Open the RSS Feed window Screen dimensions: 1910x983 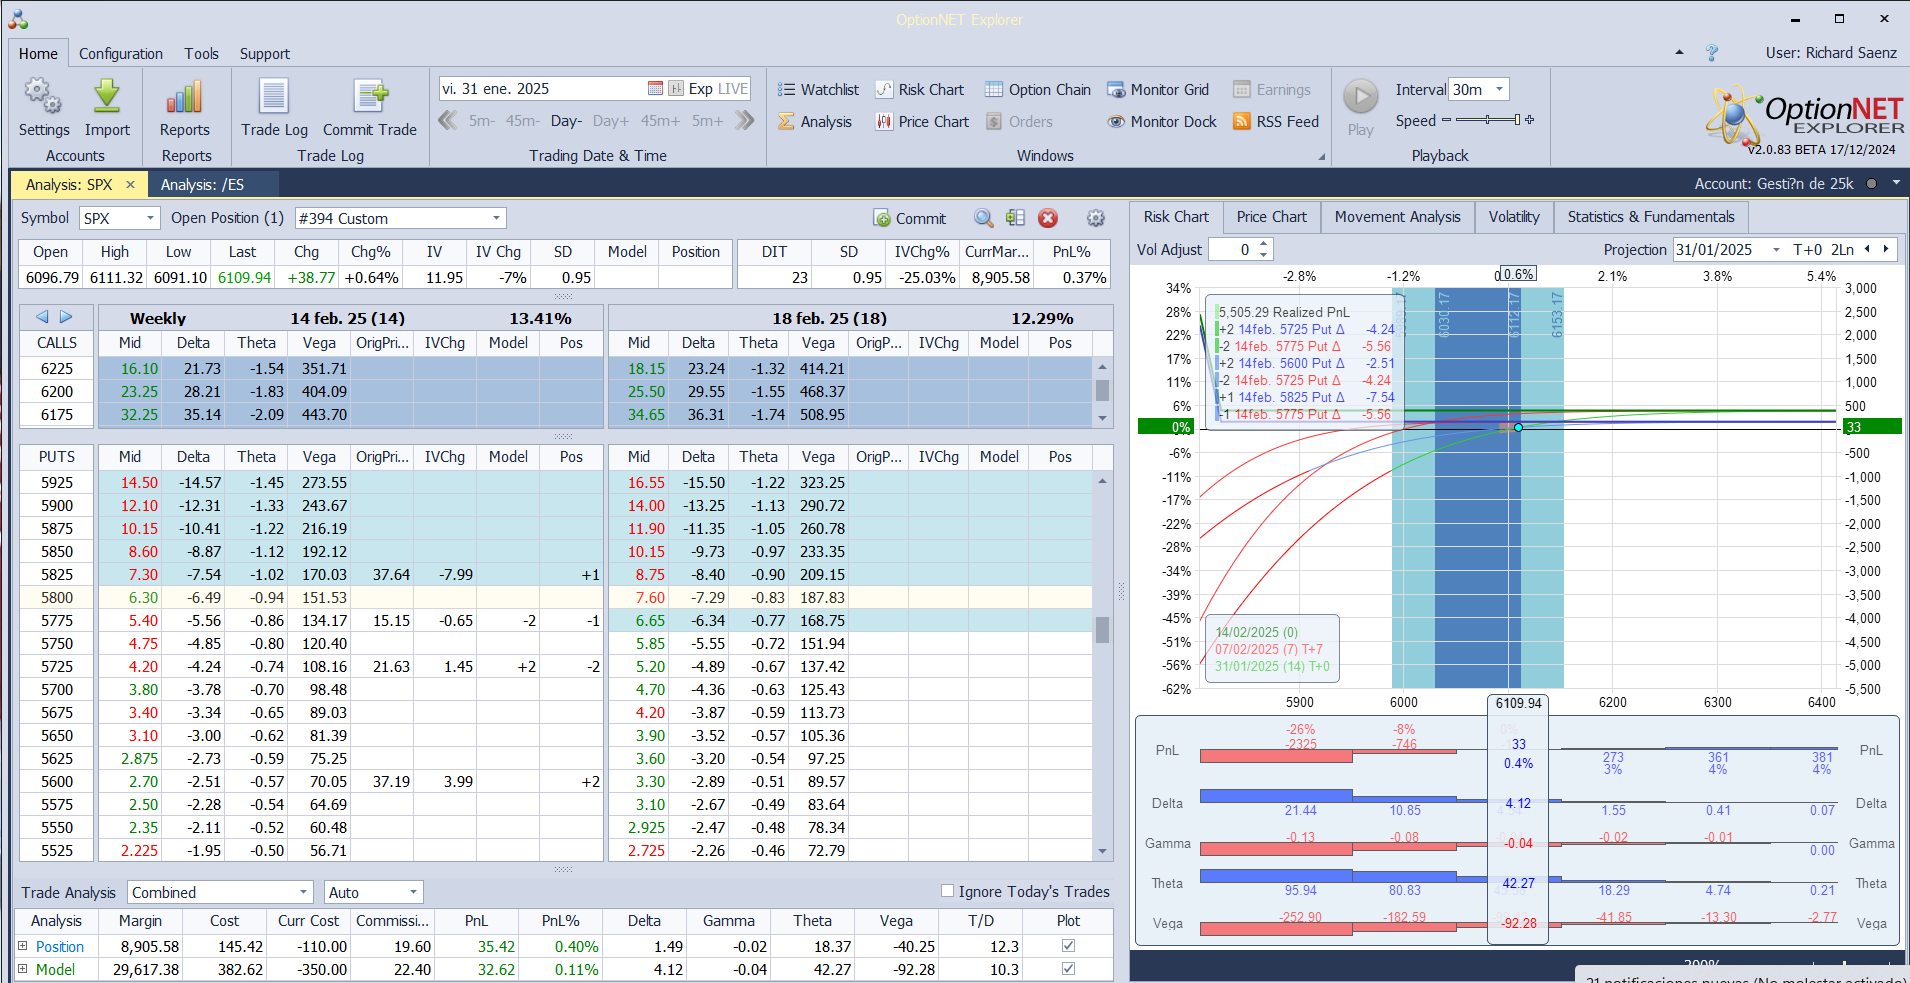coord(1275,122)
